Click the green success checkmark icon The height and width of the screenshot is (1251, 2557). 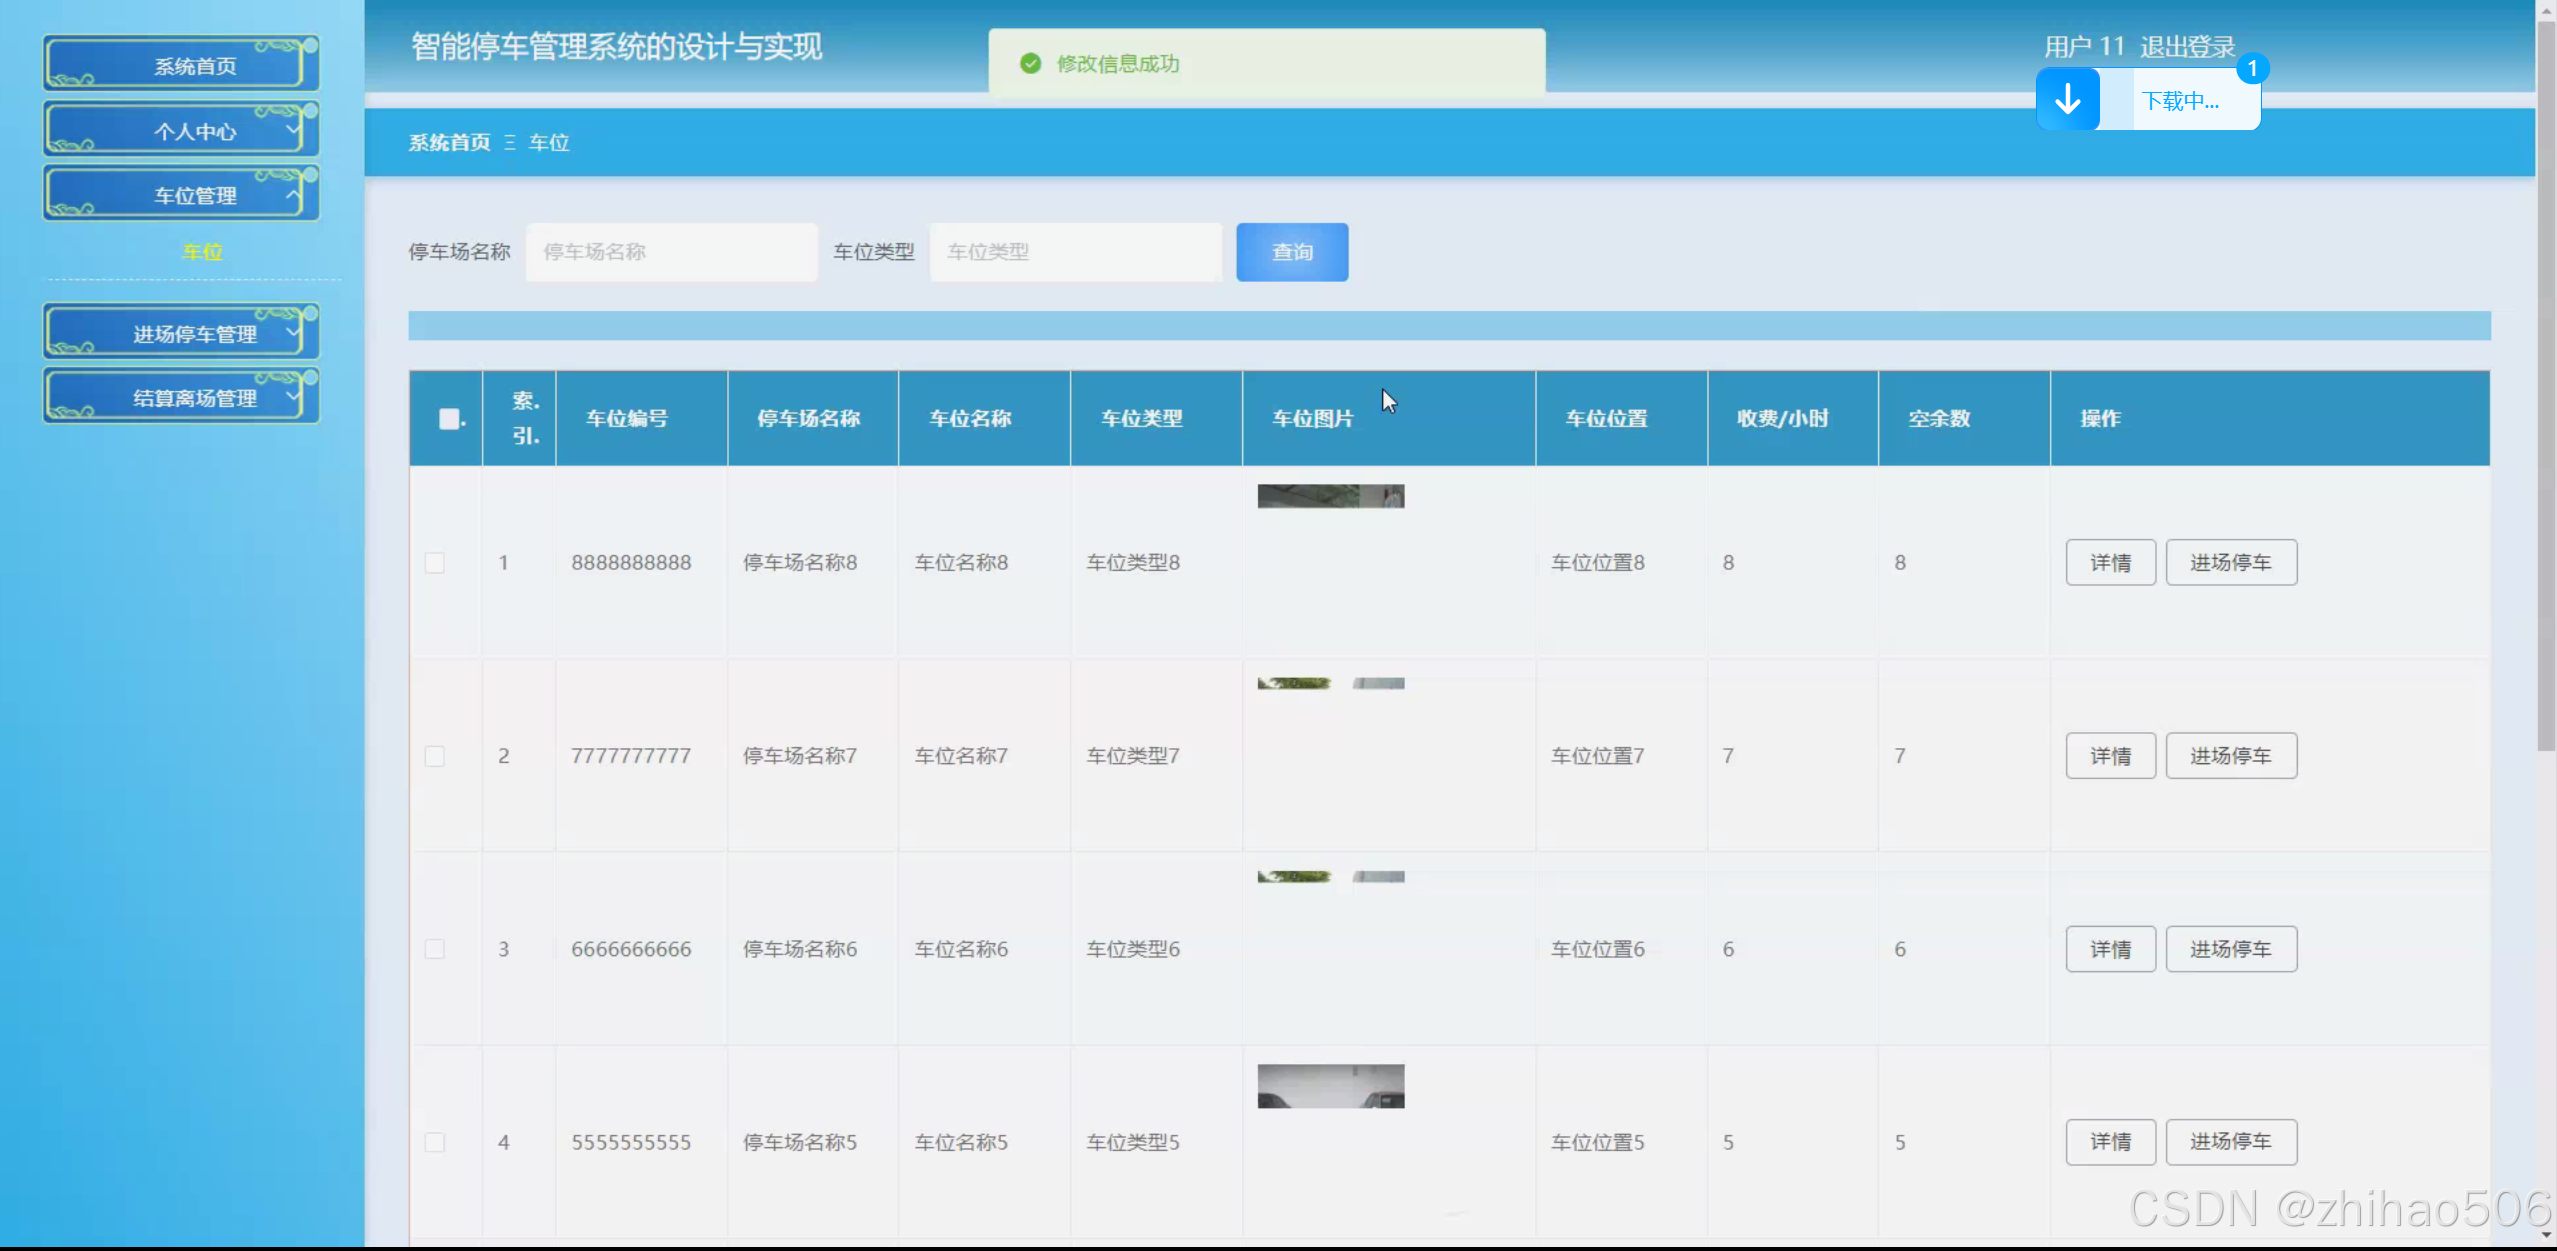1030,64
